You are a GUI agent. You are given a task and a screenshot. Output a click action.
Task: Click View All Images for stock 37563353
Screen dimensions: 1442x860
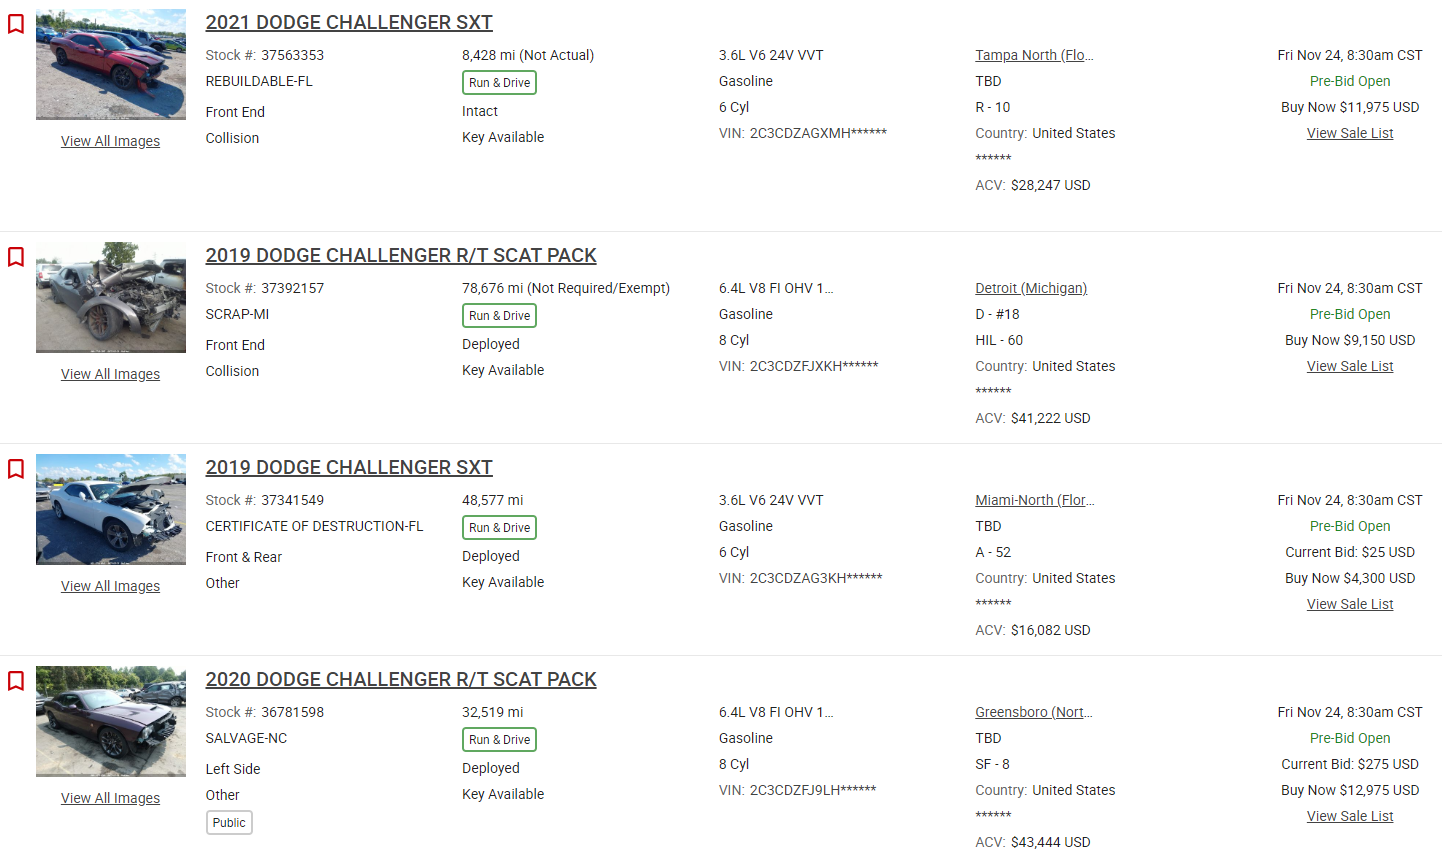click(x=110, y=141)
